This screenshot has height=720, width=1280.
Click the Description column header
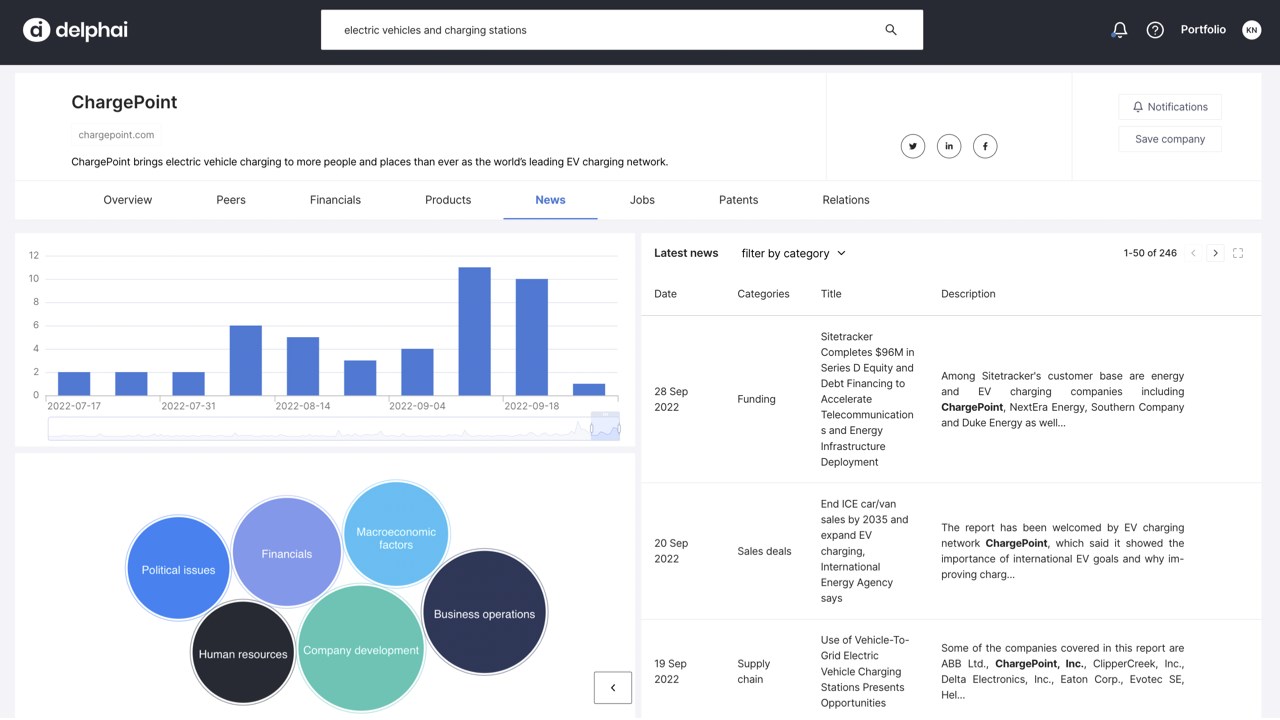[x=968, y=294]
